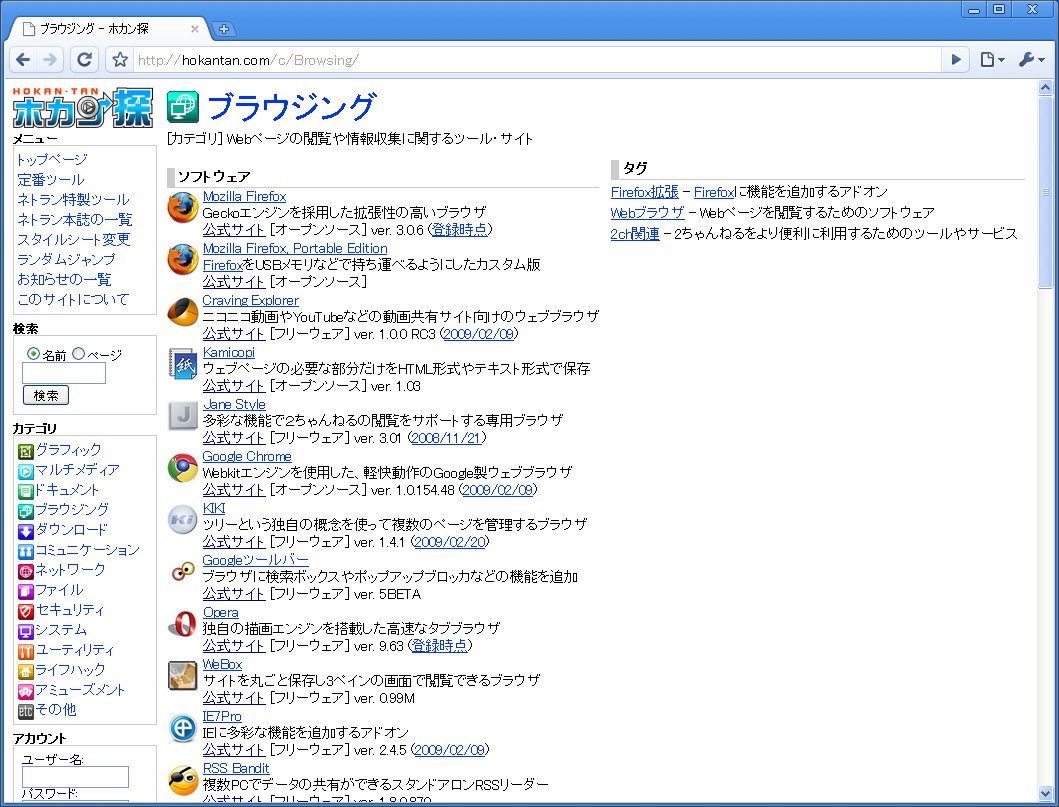The width and height of the screenshot is (1059, 807).
Task: Open the 2ch関連 tag link
Action: pos(635,234)
